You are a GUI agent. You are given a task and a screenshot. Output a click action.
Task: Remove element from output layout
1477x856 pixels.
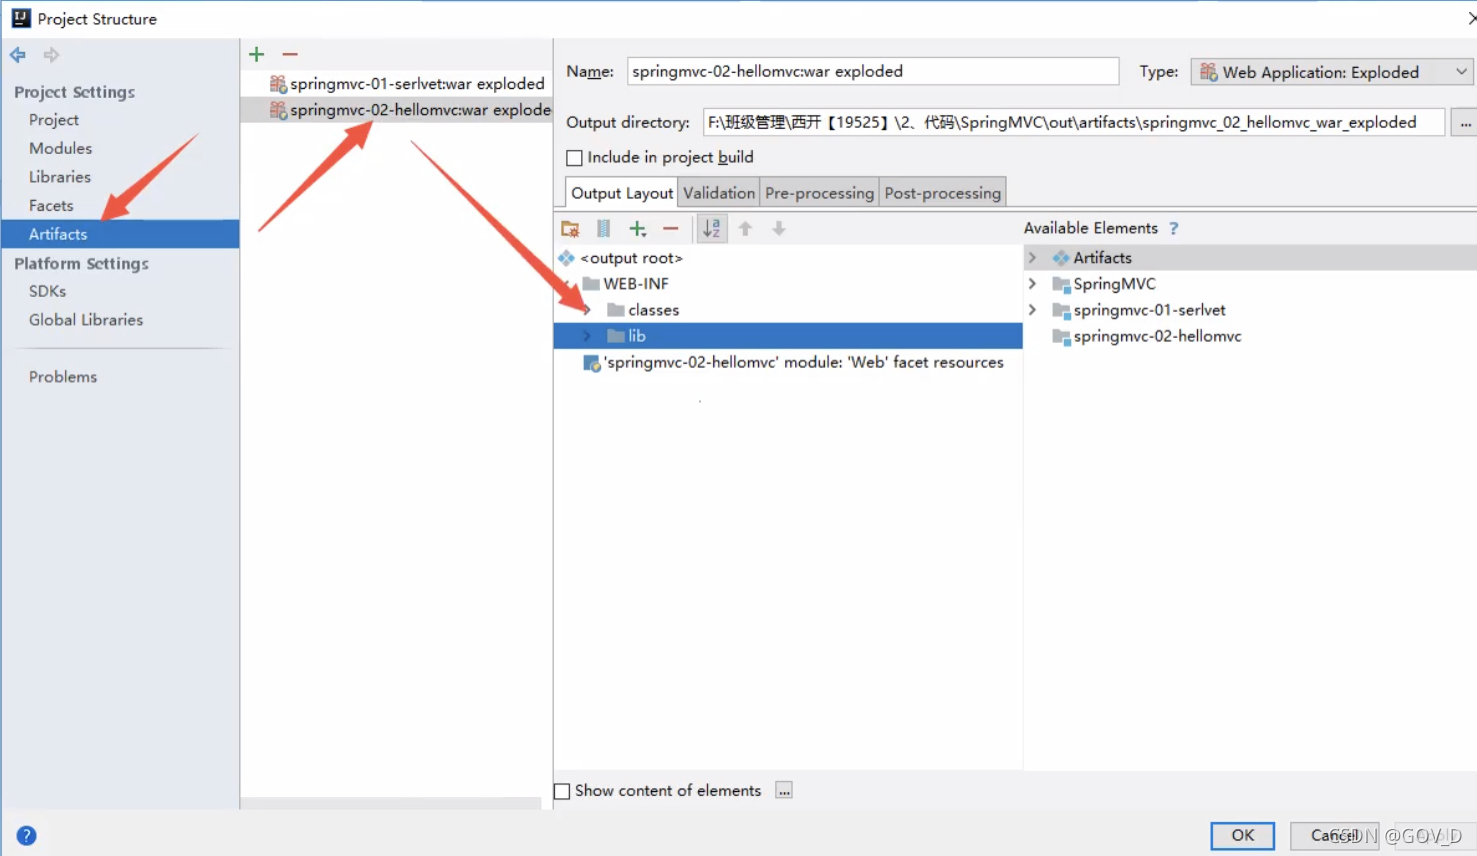(x=670, y=229)
